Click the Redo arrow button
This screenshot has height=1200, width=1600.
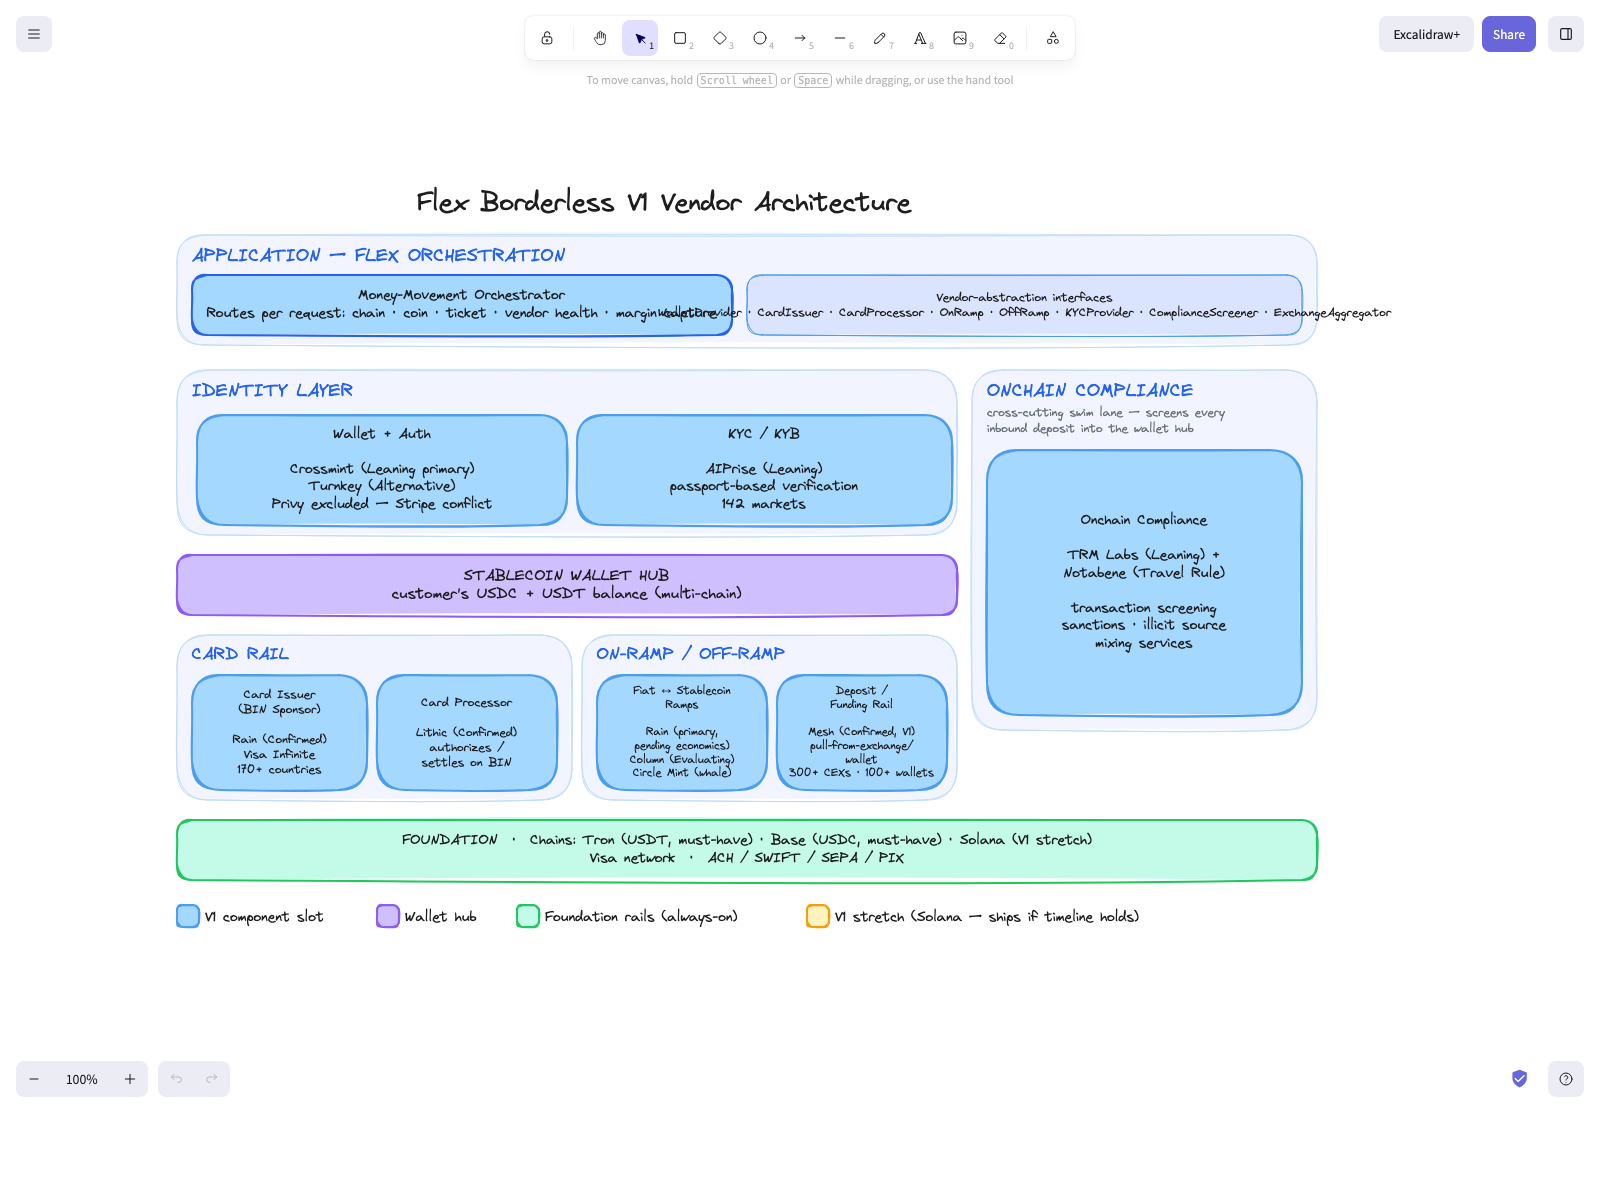coord(212,1079)
